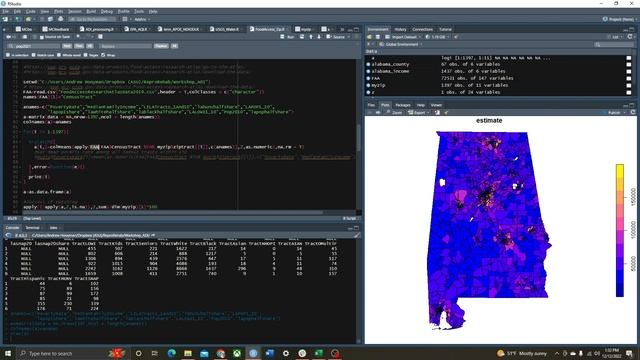Click the Print icon in main toolbar

[x=60, y=19]
